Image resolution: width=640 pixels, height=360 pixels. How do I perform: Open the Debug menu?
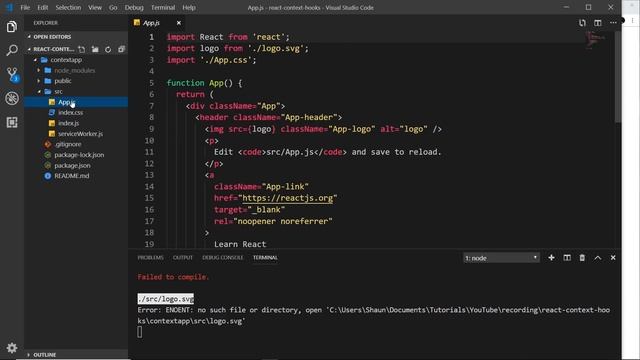(134, 7)
